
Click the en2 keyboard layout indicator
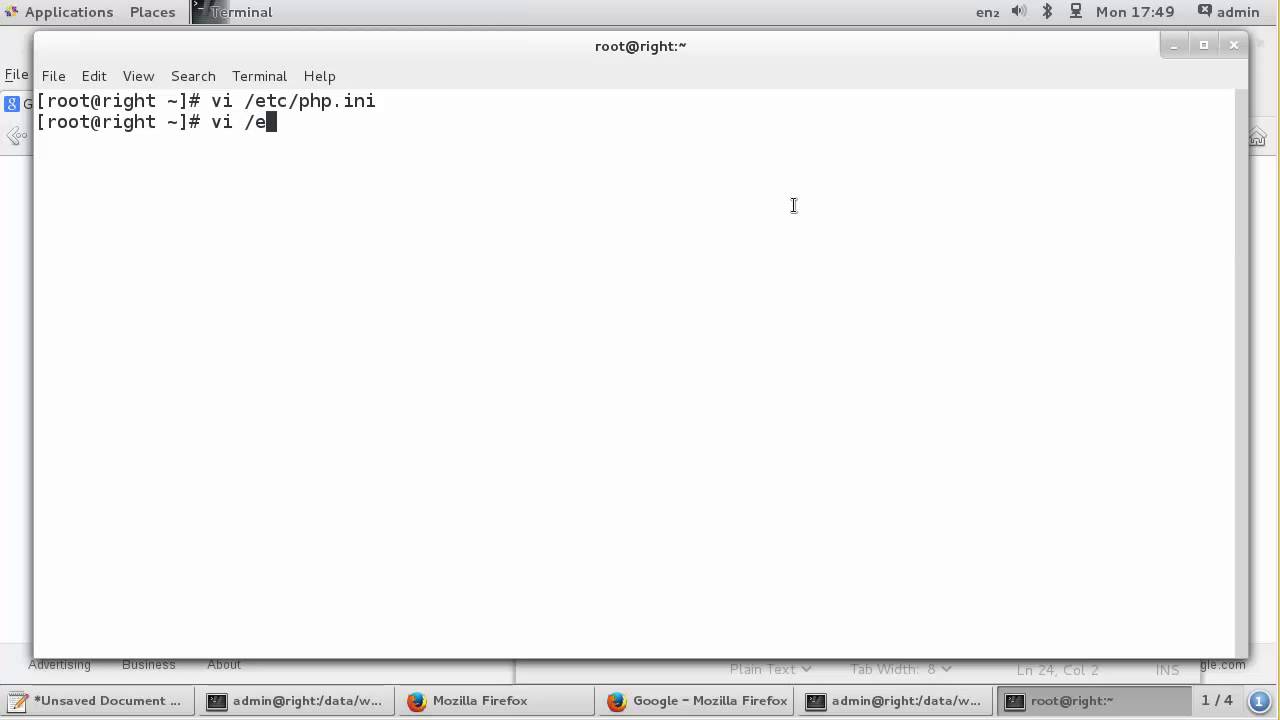click(x=987, y=12)
